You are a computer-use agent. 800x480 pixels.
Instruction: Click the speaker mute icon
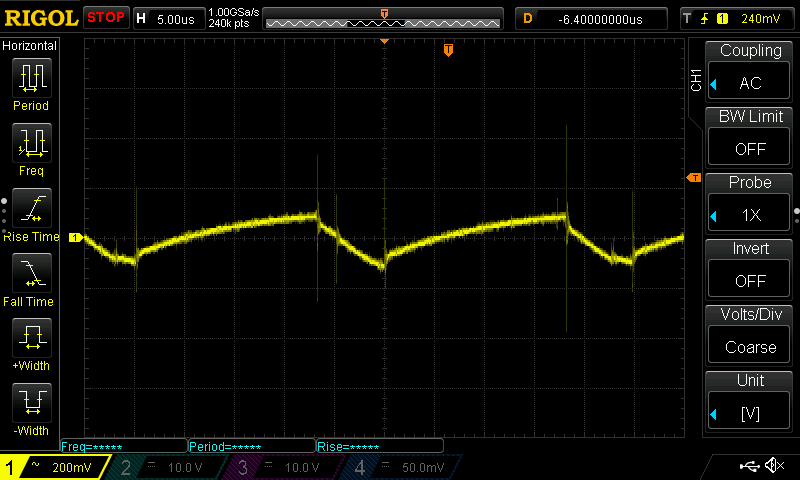click(x=773, y=465)
